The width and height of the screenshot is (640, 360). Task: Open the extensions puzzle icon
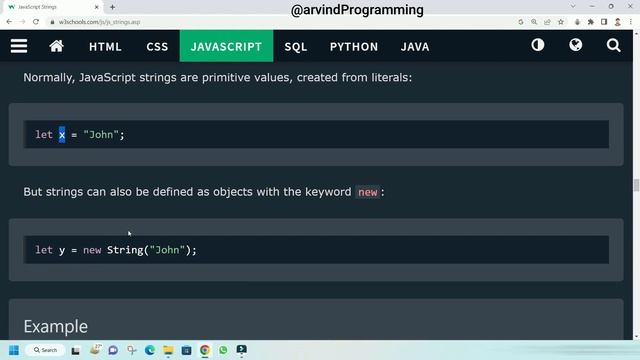[591, 22]
